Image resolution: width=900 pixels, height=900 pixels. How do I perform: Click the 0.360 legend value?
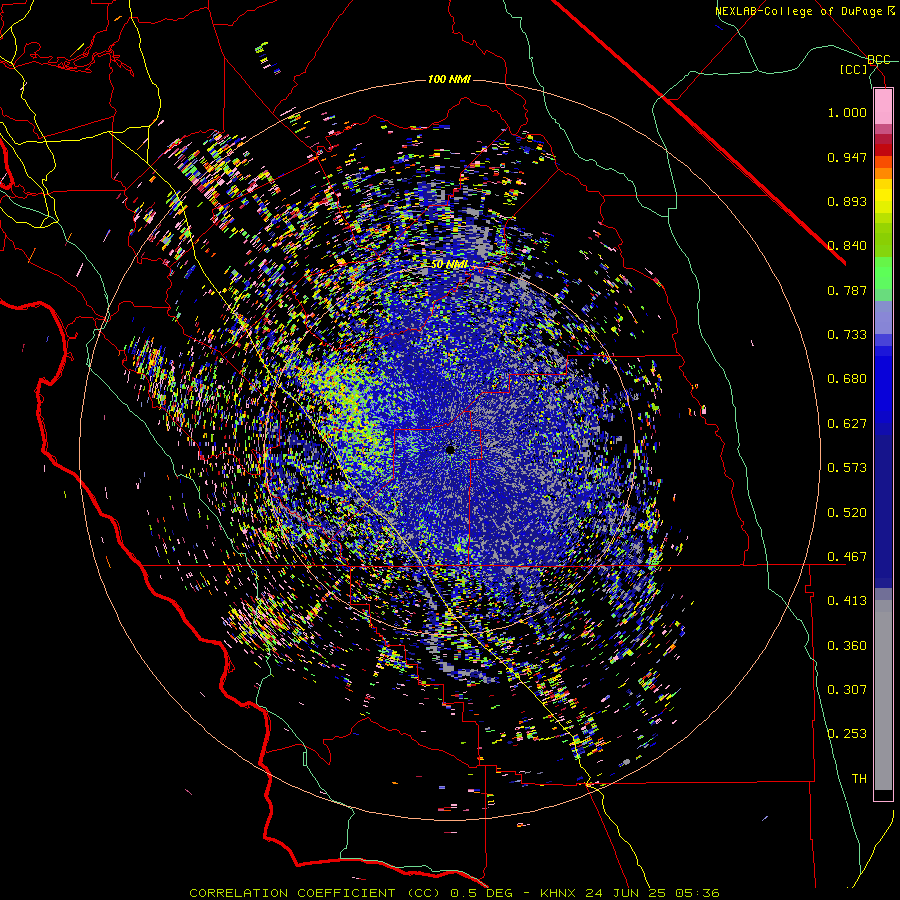click(847, 646)
